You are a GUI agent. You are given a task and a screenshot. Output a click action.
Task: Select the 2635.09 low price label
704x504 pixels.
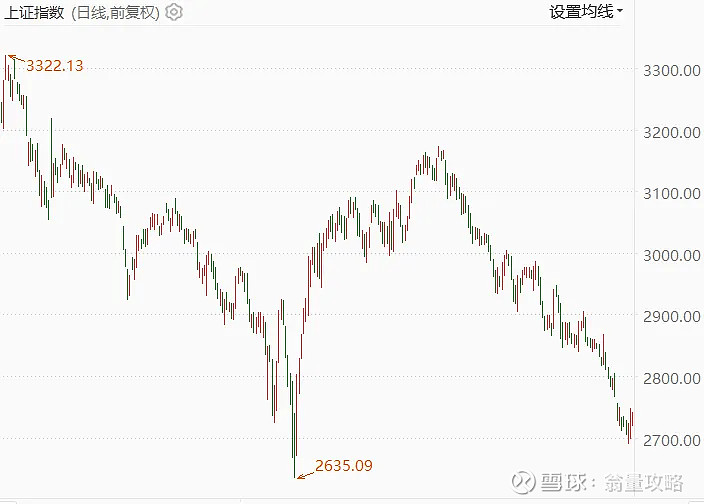344,466
